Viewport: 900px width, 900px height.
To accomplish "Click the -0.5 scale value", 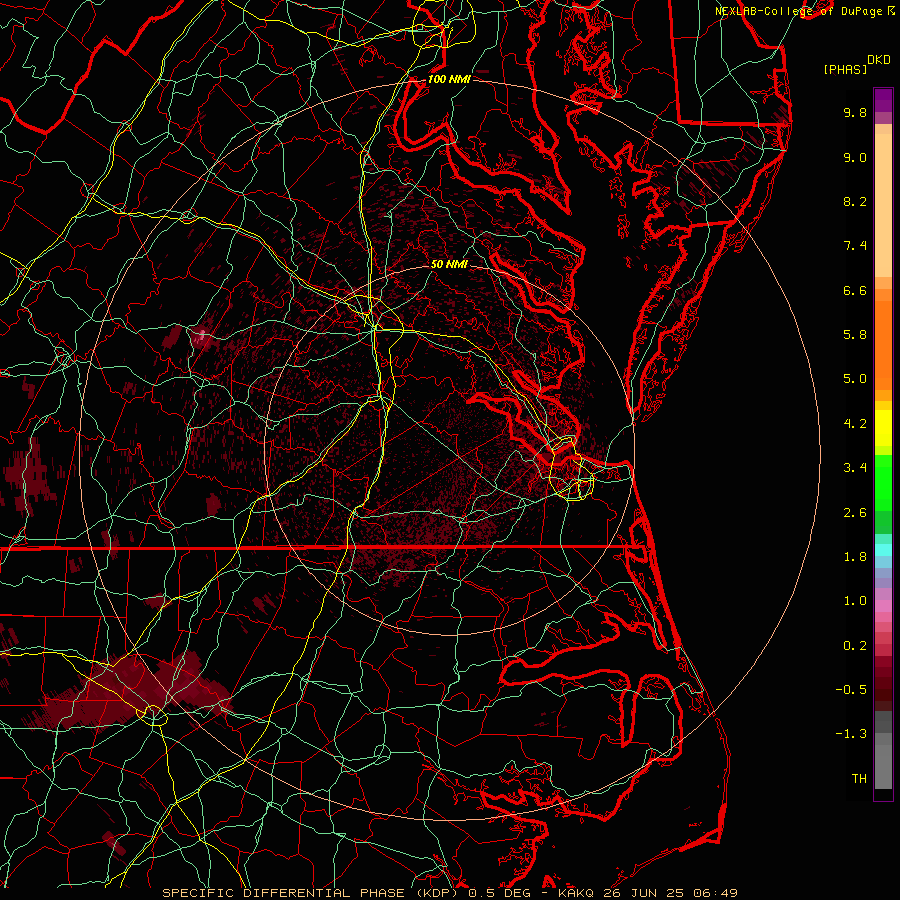I will pyautogui.click(x=851, y=690).
